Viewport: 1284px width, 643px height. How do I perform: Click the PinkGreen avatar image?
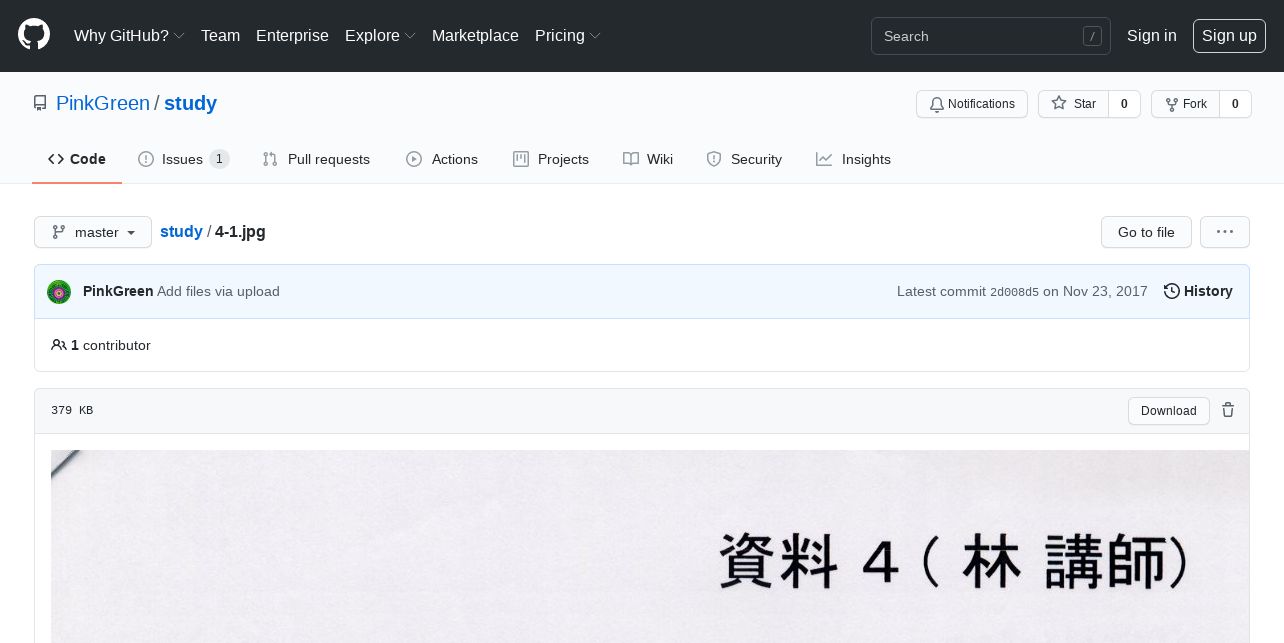click(59, 292)
